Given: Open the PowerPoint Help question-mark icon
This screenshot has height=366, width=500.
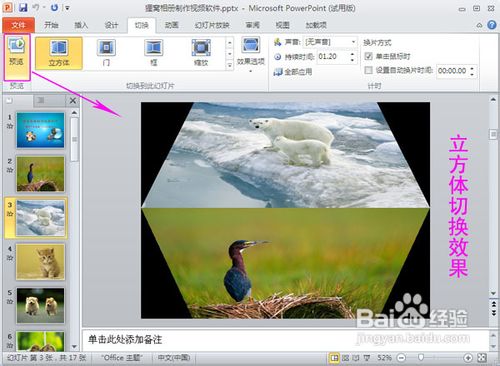Looking at the screenshot, I should 492,25.
